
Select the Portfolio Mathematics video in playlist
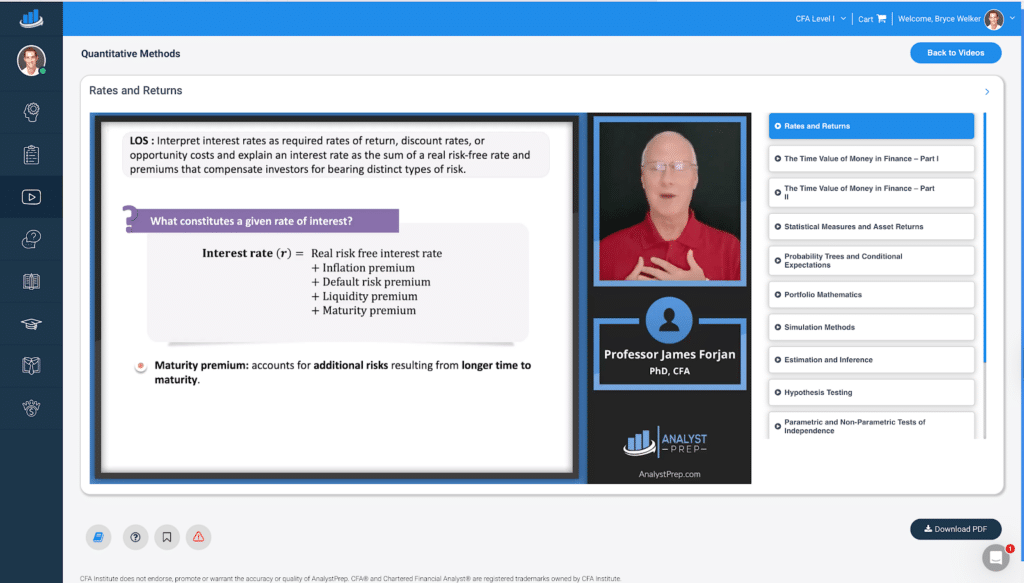pyautogui.click(x=871, y=295)
